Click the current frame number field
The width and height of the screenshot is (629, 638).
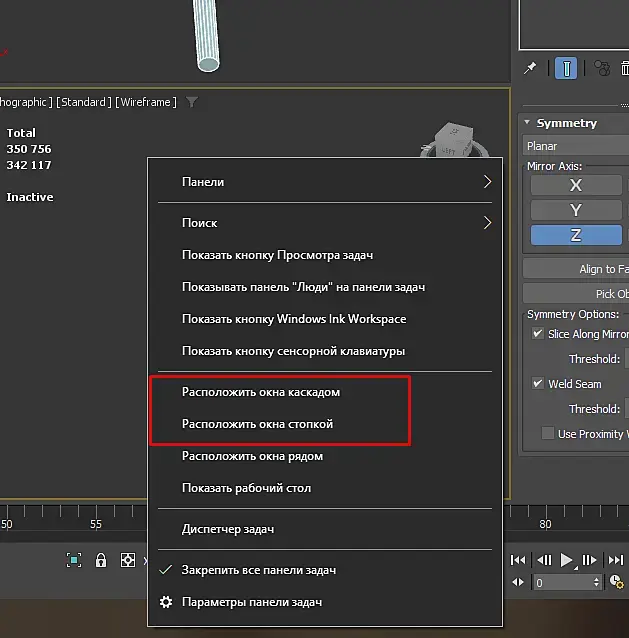(562, 583)
